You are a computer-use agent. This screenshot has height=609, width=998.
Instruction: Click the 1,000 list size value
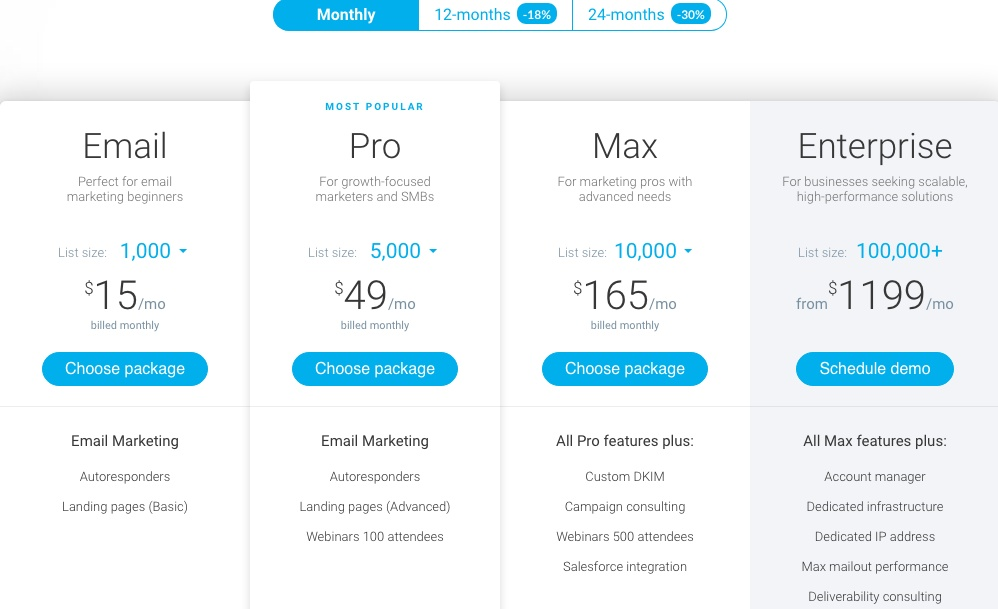tap(146, 251)
